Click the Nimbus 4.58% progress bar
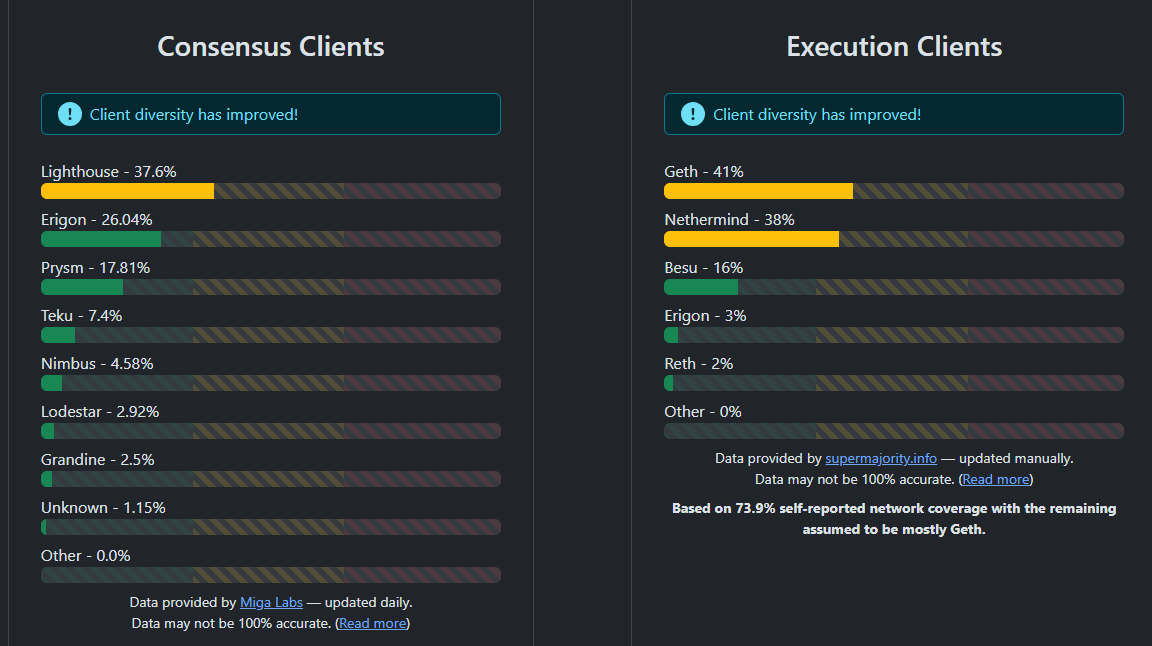This screenshot has height=646, width=1152. click(x=270, y=383)
